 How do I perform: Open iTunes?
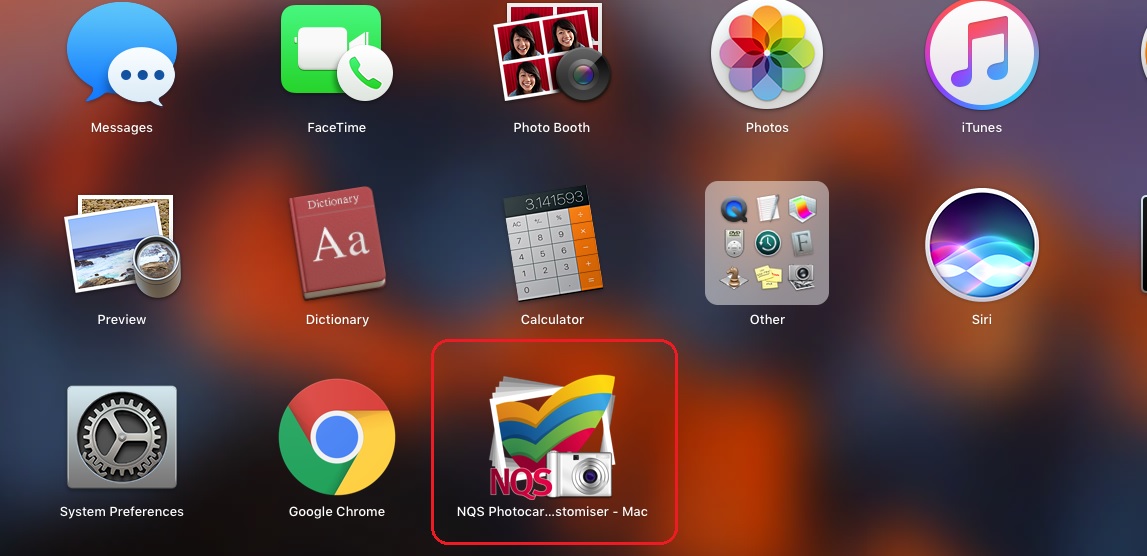pos(982,53)
